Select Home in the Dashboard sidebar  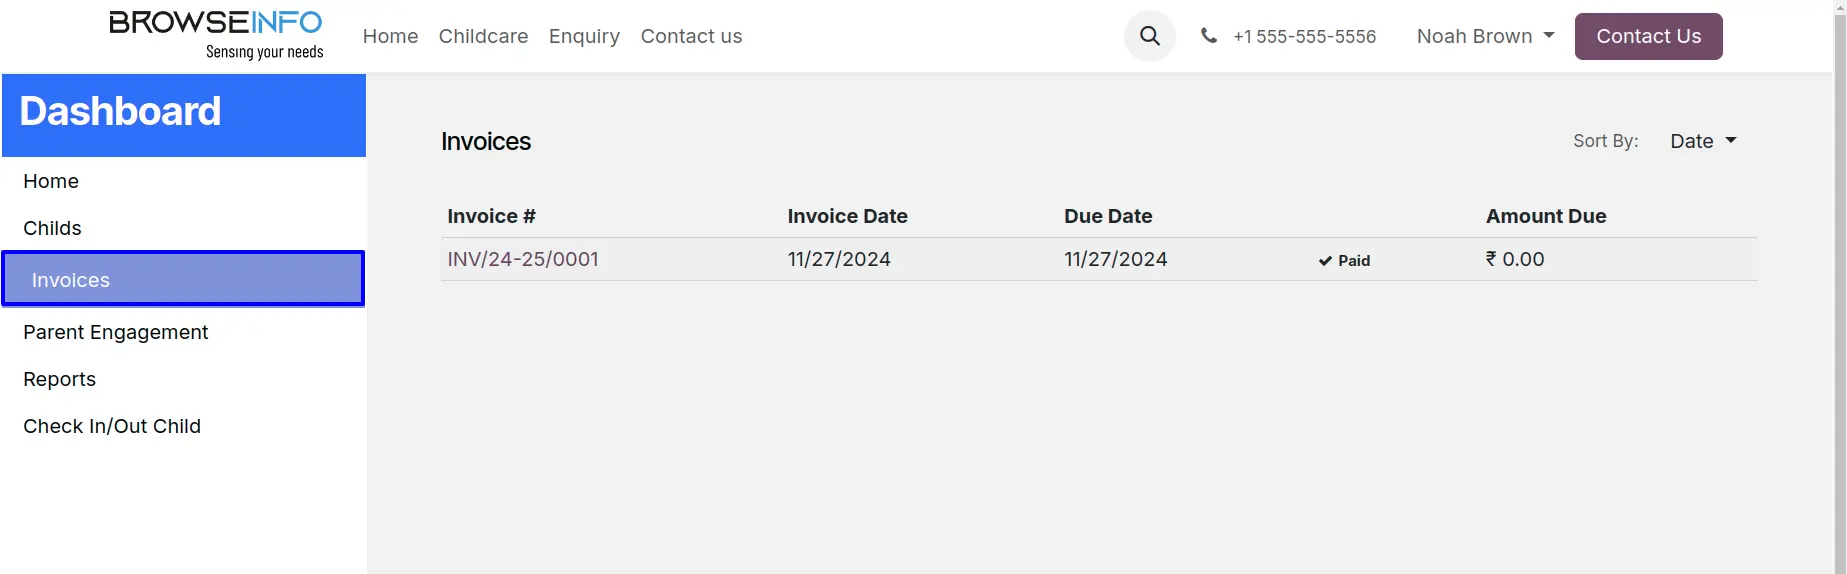click(x=51, y=181)
